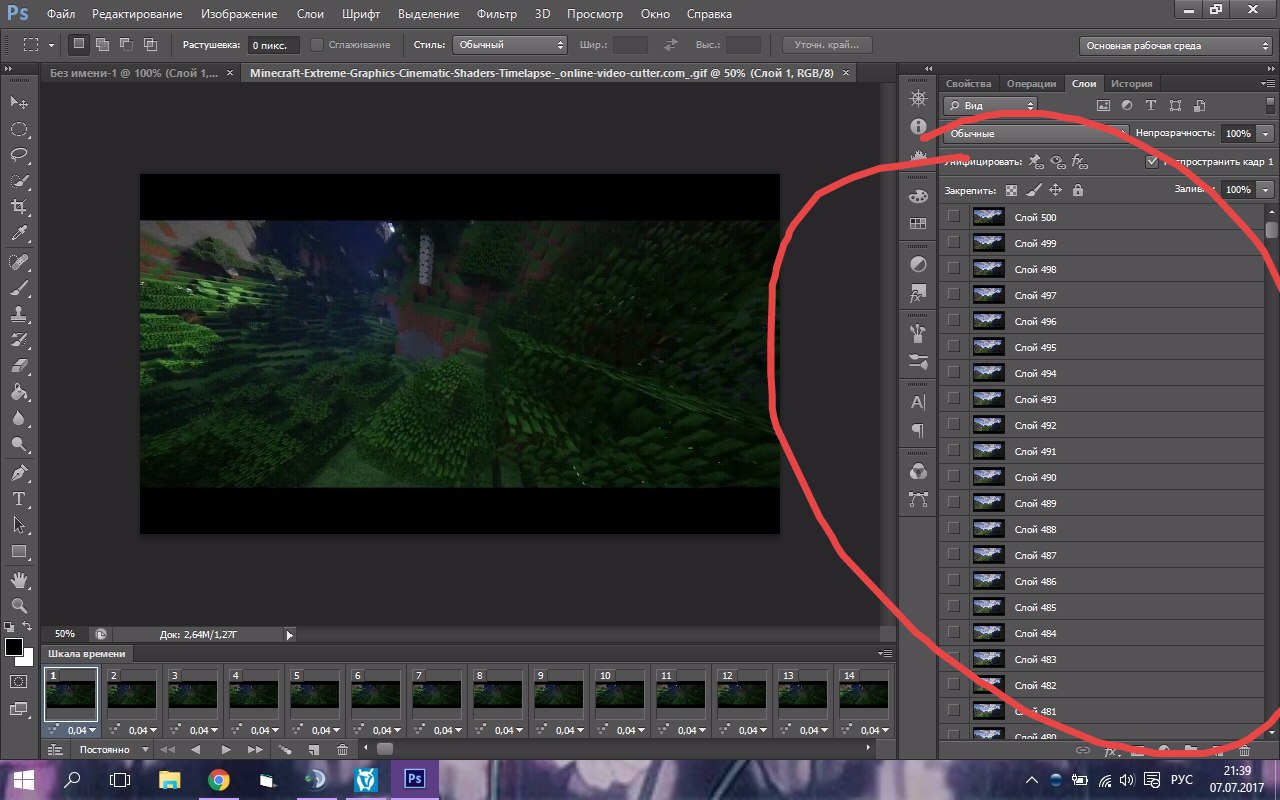Toggle visibility of Слой 494
1280x800 pixels.
coord(953,373)
